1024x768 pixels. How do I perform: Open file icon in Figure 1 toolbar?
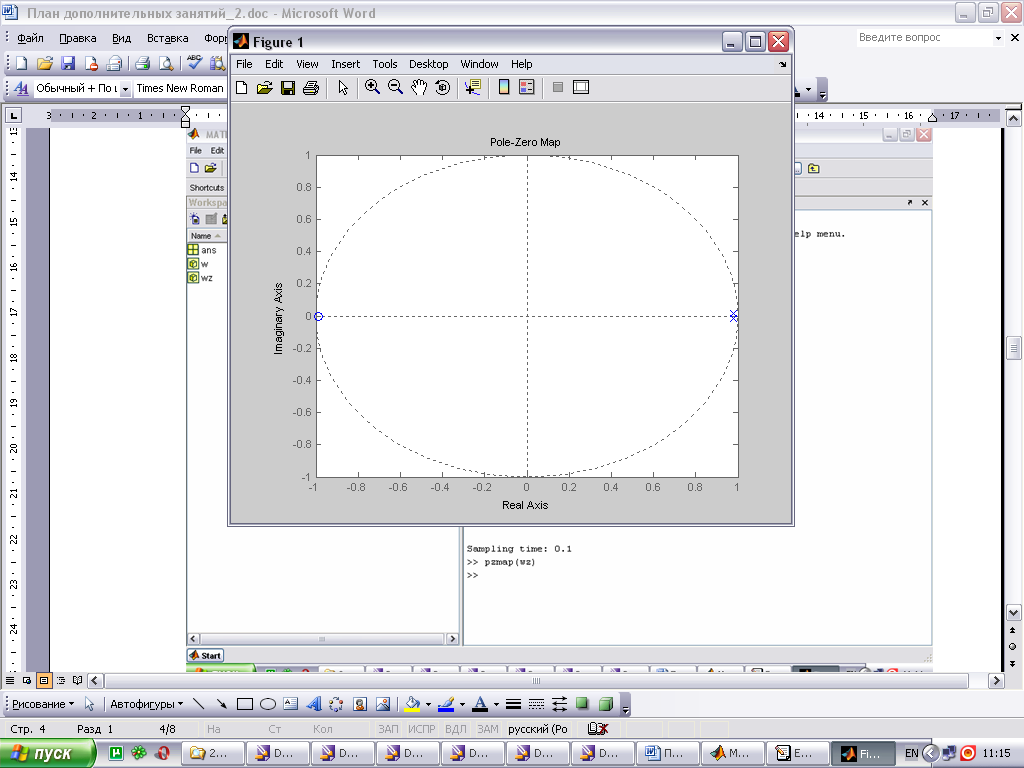264,88
